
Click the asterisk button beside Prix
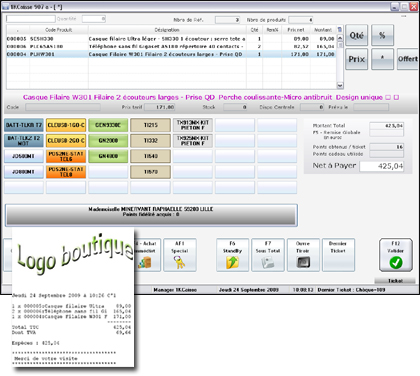tap(382, 59)
